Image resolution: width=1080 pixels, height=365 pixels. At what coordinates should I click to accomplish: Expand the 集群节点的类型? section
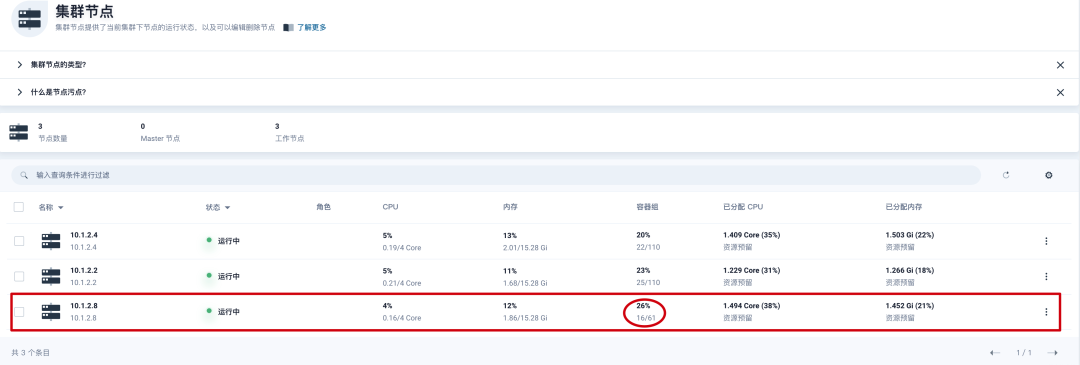[x=20, y=65]
